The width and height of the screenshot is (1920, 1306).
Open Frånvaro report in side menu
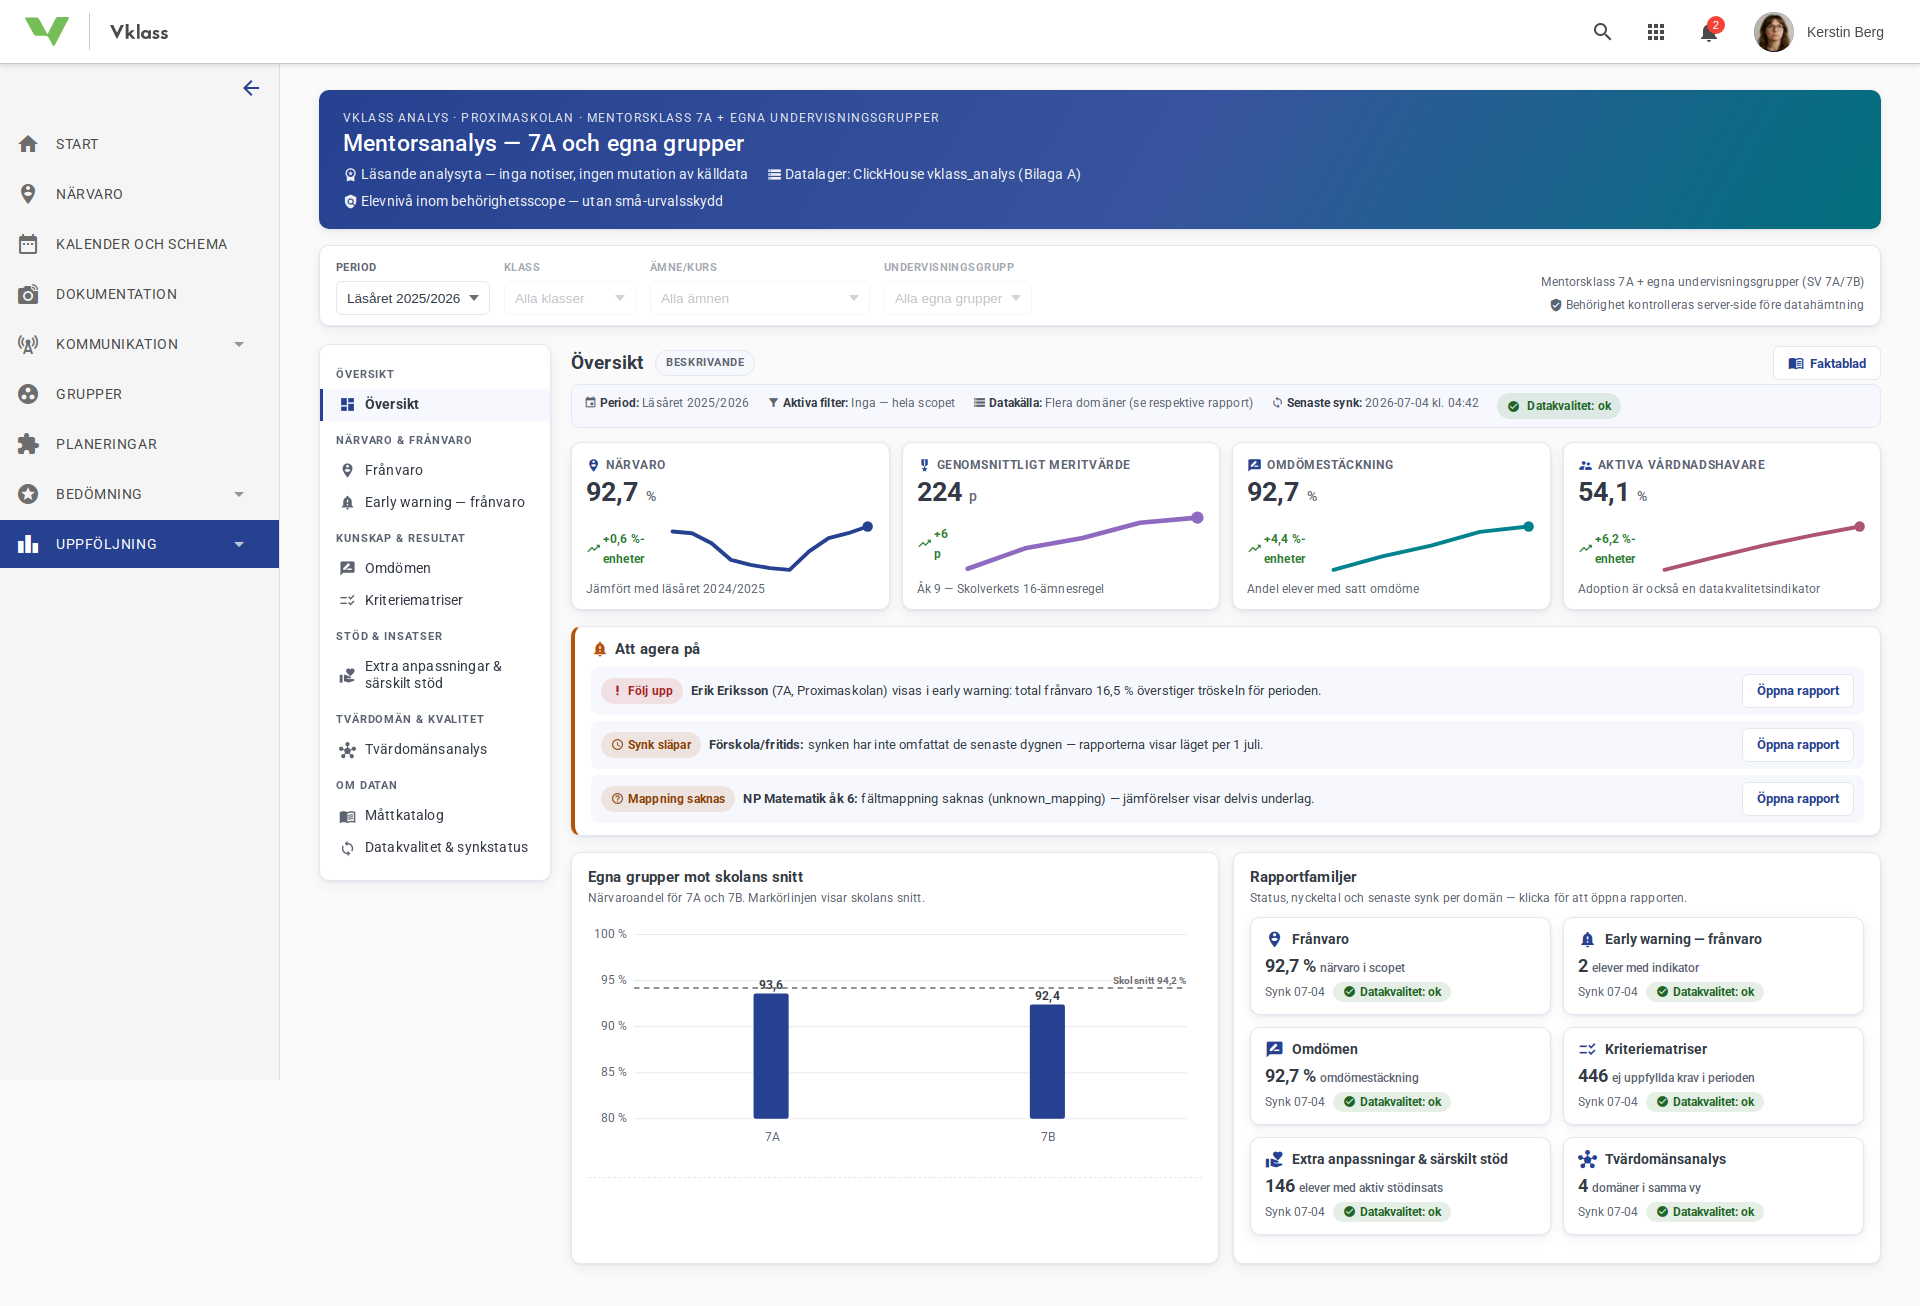435,470
